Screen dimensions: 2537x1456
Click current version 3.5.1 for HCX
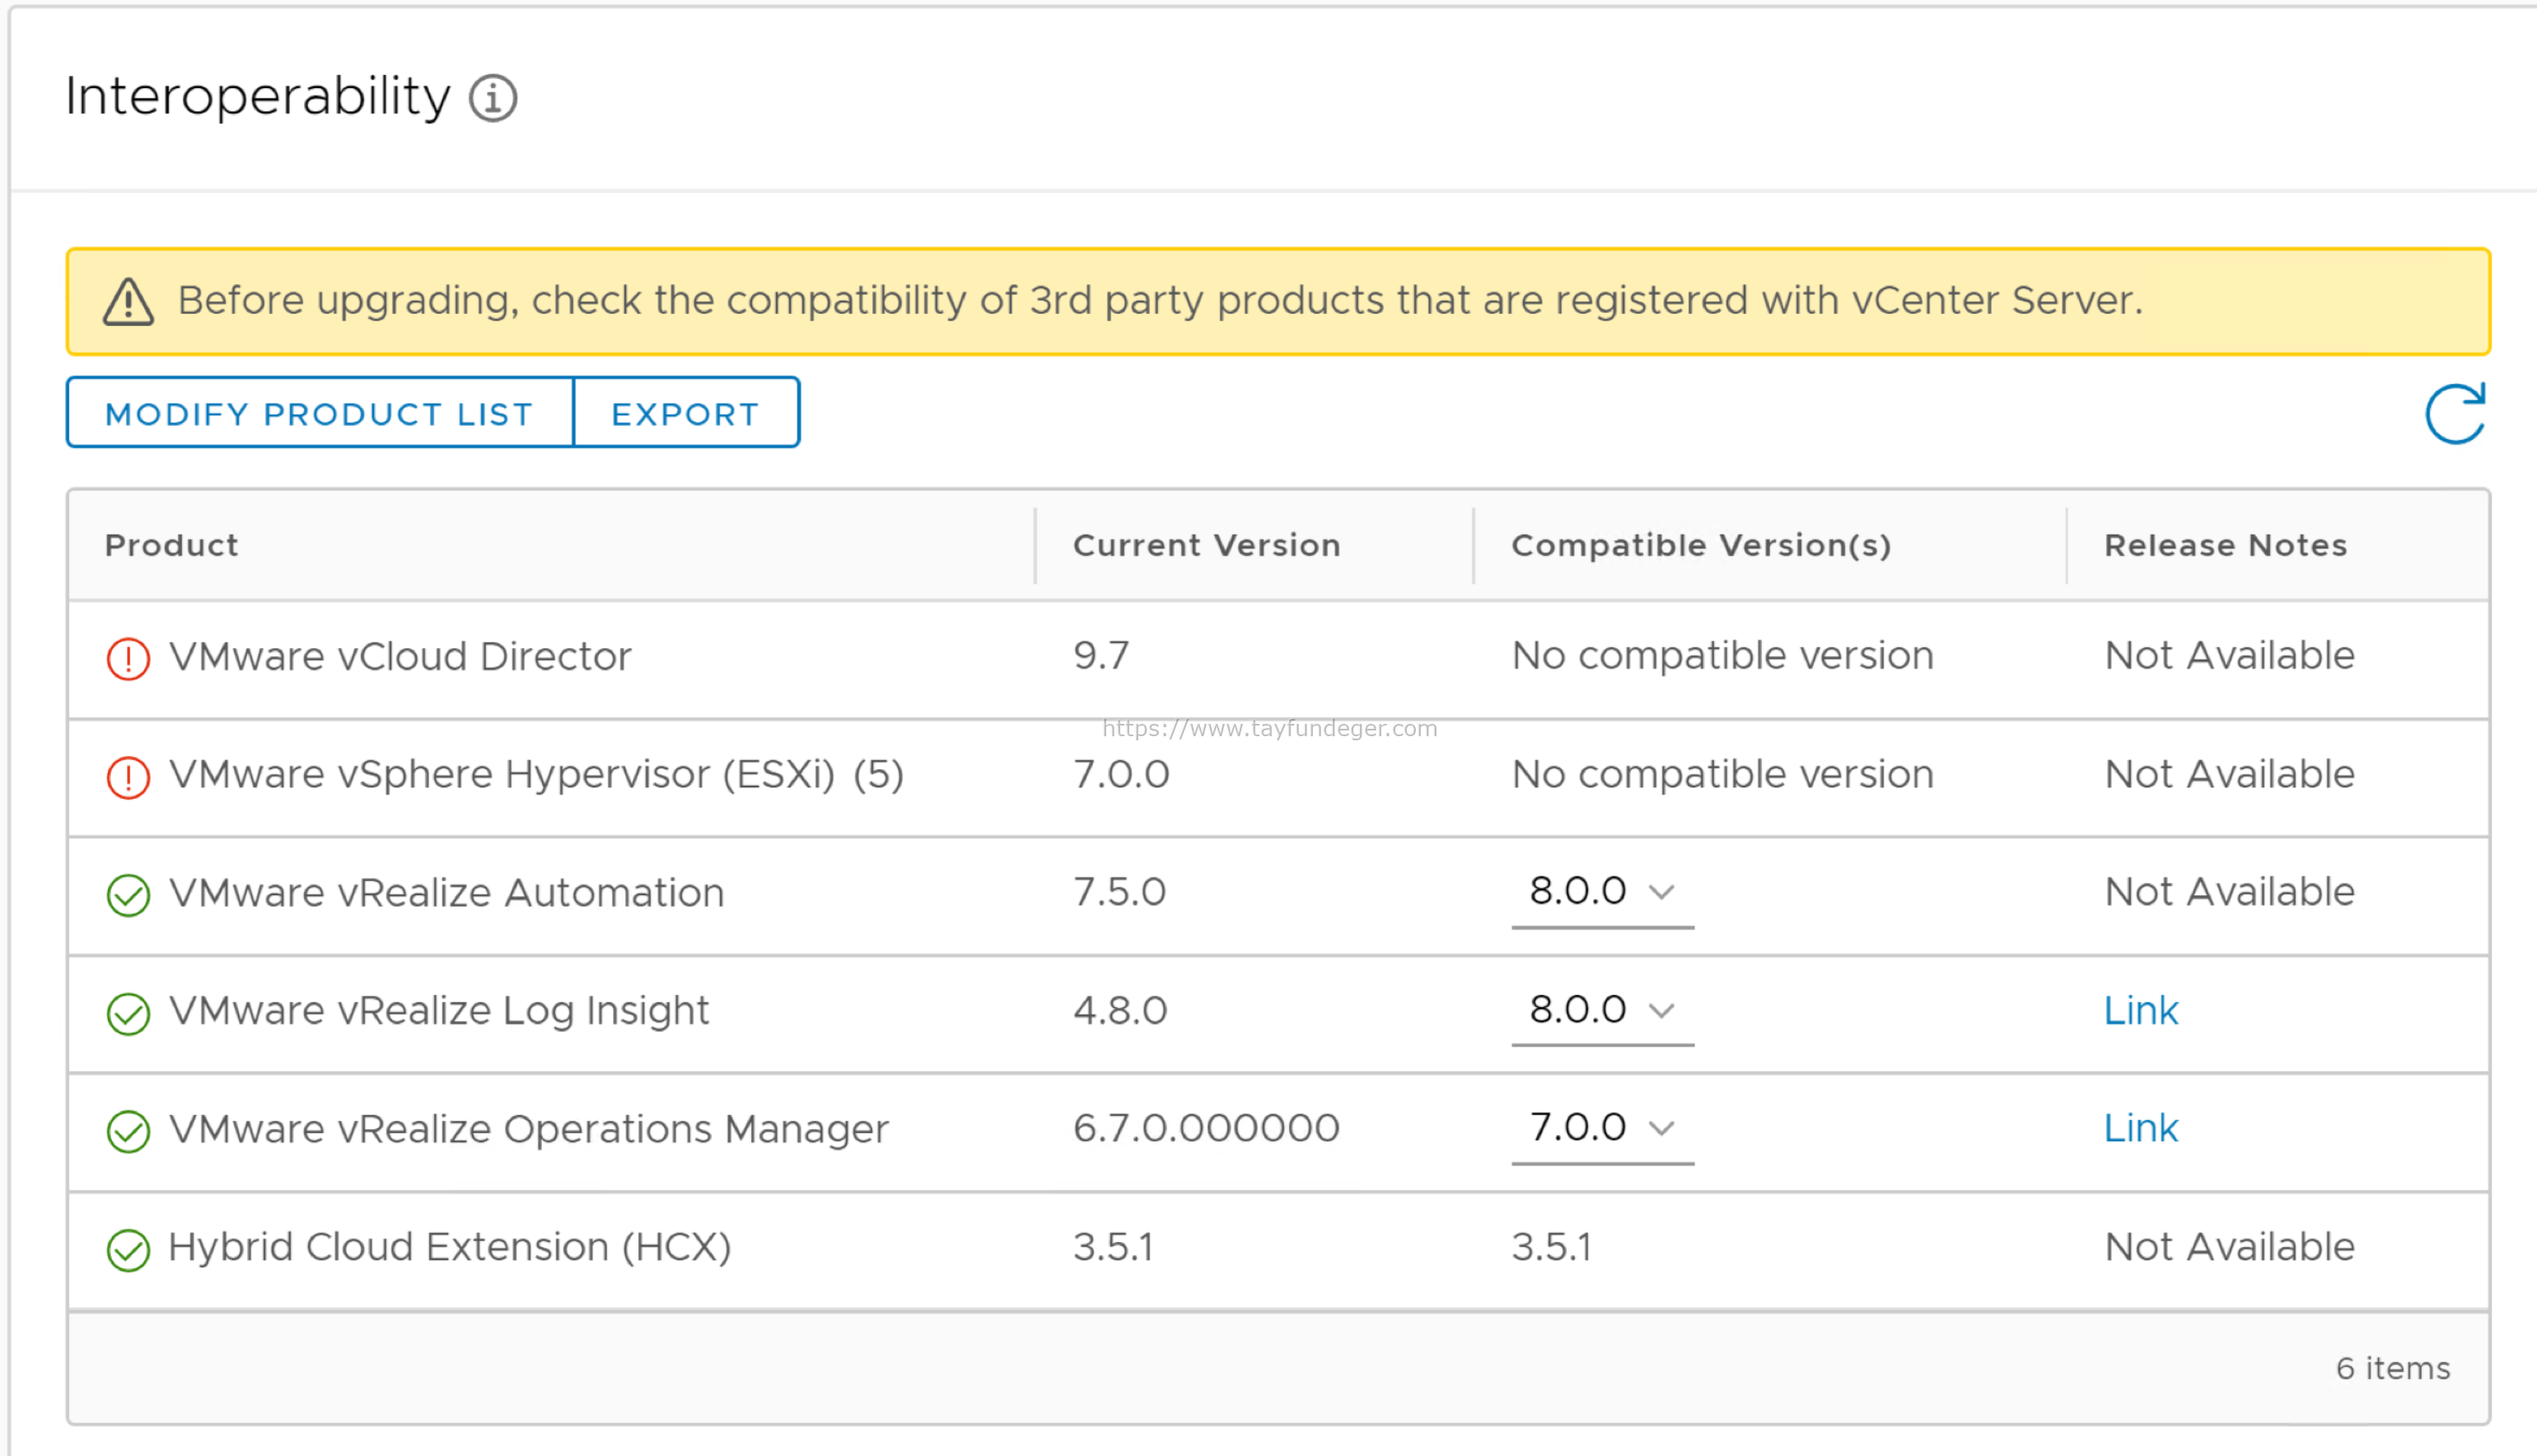click(x=1113, y=1247)
